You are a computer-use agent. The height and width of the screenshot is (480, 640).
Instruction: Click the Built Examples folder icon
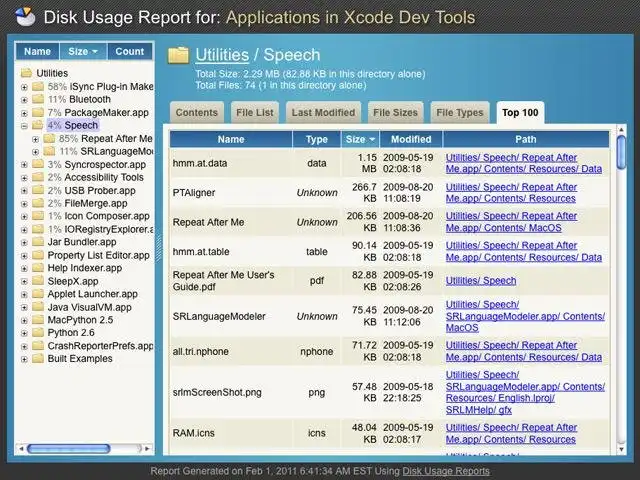38,358
